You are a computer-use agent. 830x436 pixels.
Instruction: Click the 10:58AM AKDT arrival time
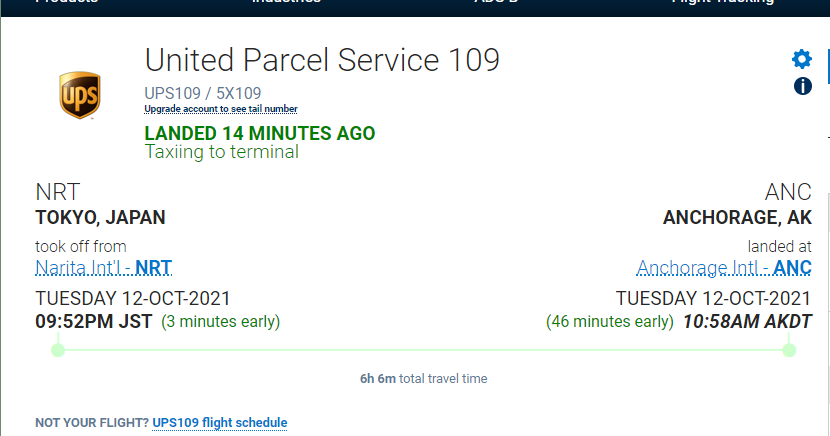(747, 321)
